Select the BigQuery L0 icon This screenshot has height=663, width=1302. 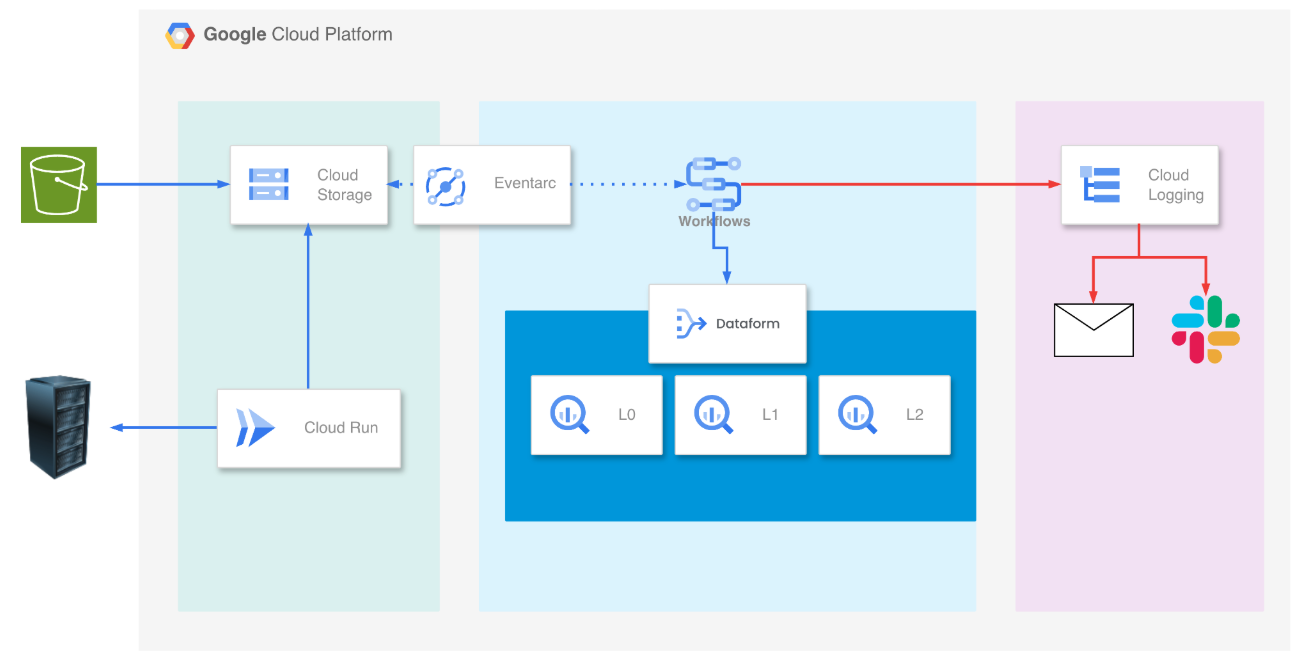(x=571, y=414)
